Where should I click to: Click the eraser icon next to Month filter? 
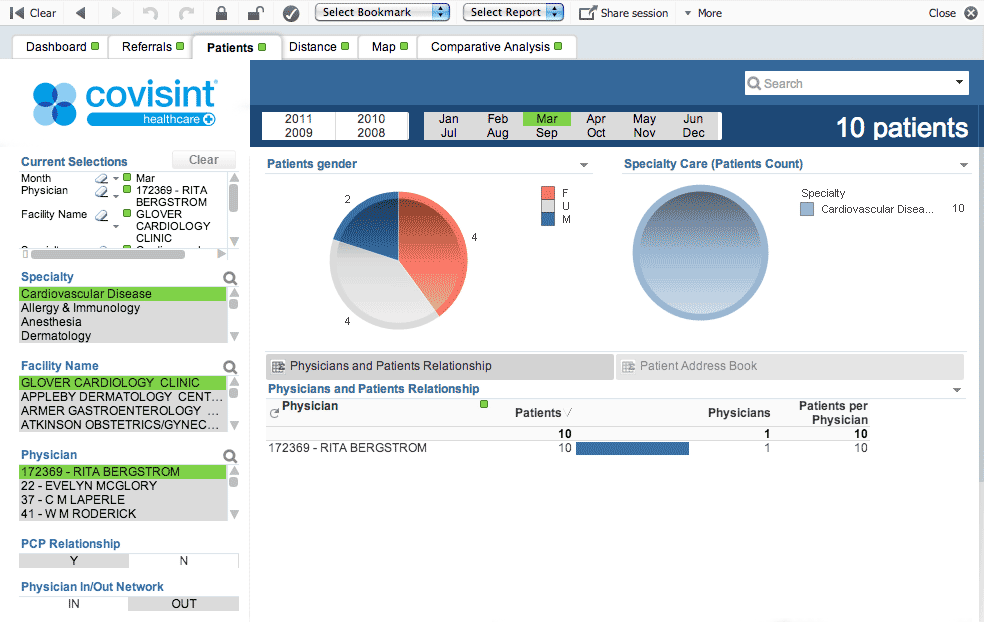(100, 178)
